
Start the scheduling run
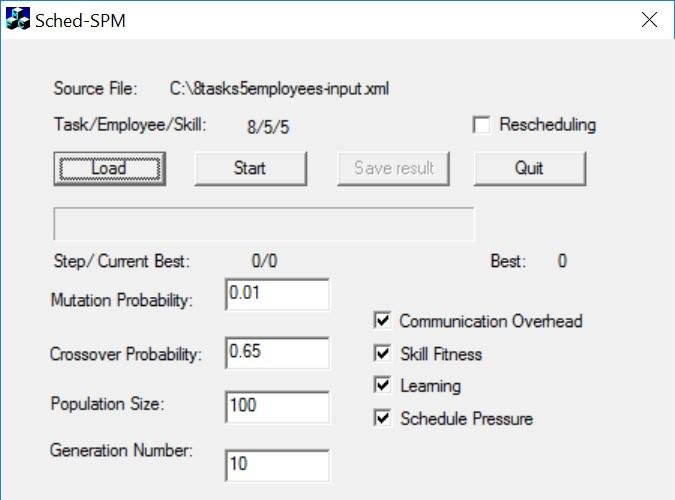[251, 168]
